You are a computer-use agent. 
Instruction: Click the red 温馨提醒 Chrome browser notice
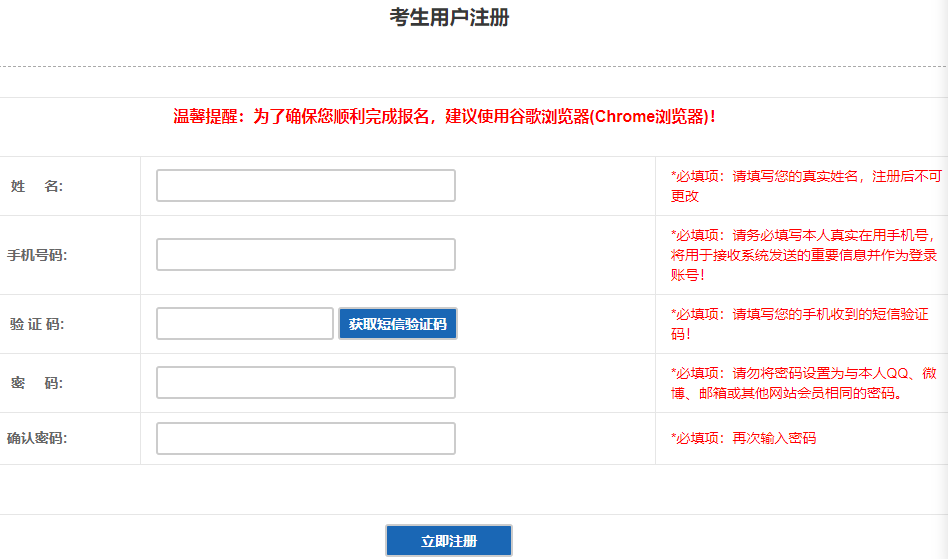pyautogui.click(x=445, y=117)
